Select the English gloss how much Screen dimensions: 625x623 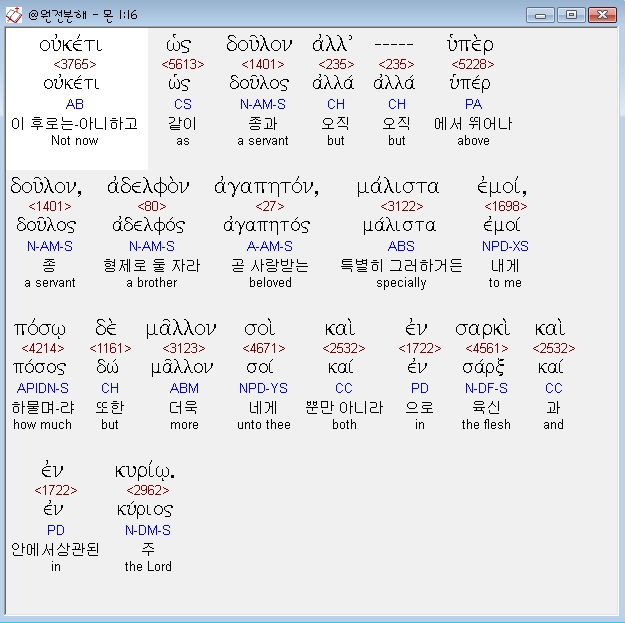tap(43, 425)
